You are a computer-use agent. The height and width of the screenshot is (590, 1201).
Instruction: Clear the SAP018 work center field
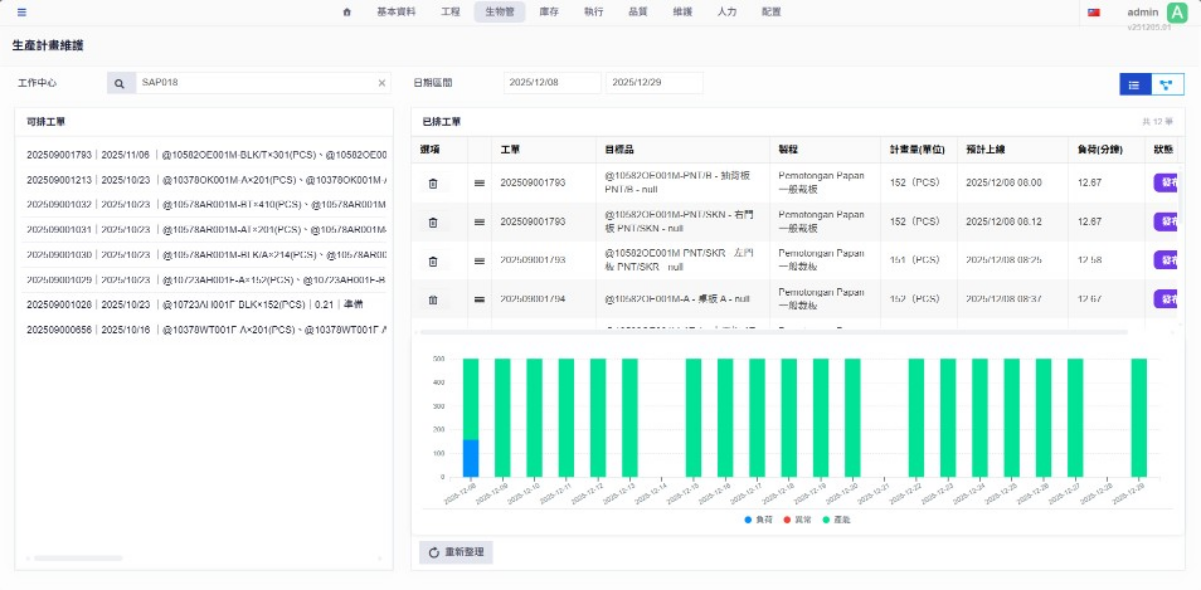tap(381, 83)
